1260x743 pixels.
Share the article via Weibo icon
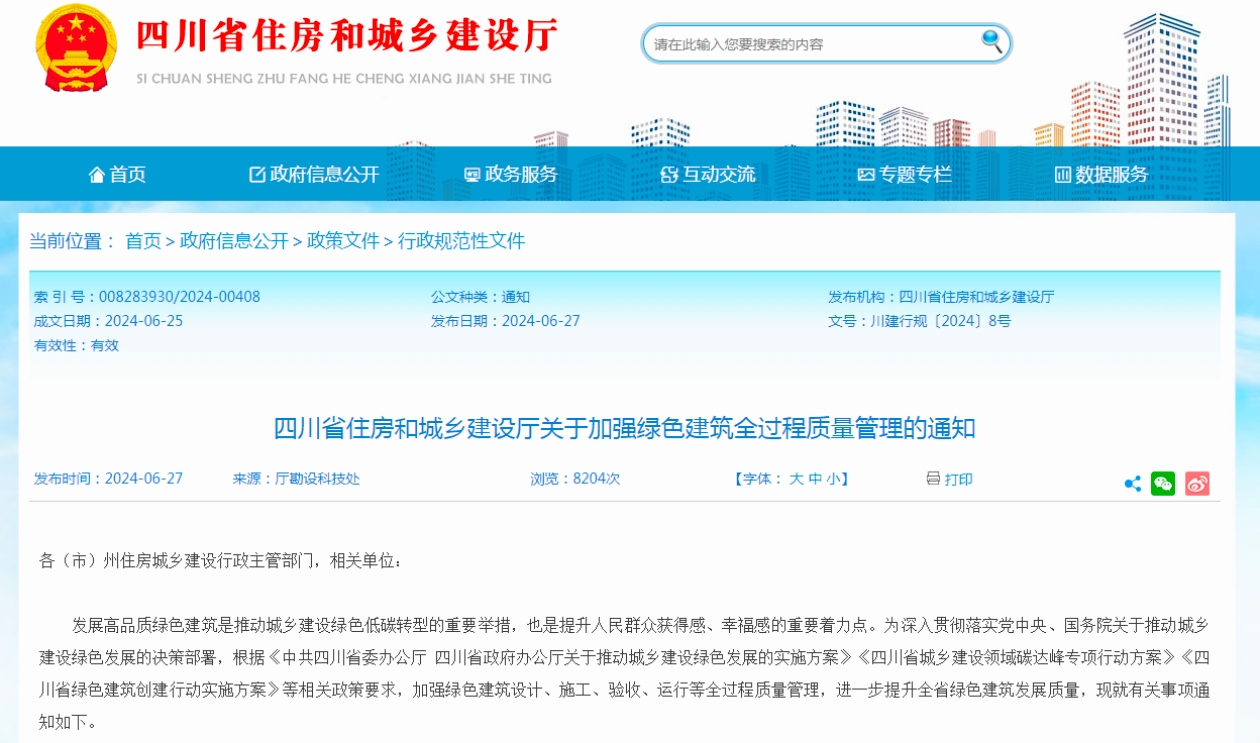[x=1197, y=484]
